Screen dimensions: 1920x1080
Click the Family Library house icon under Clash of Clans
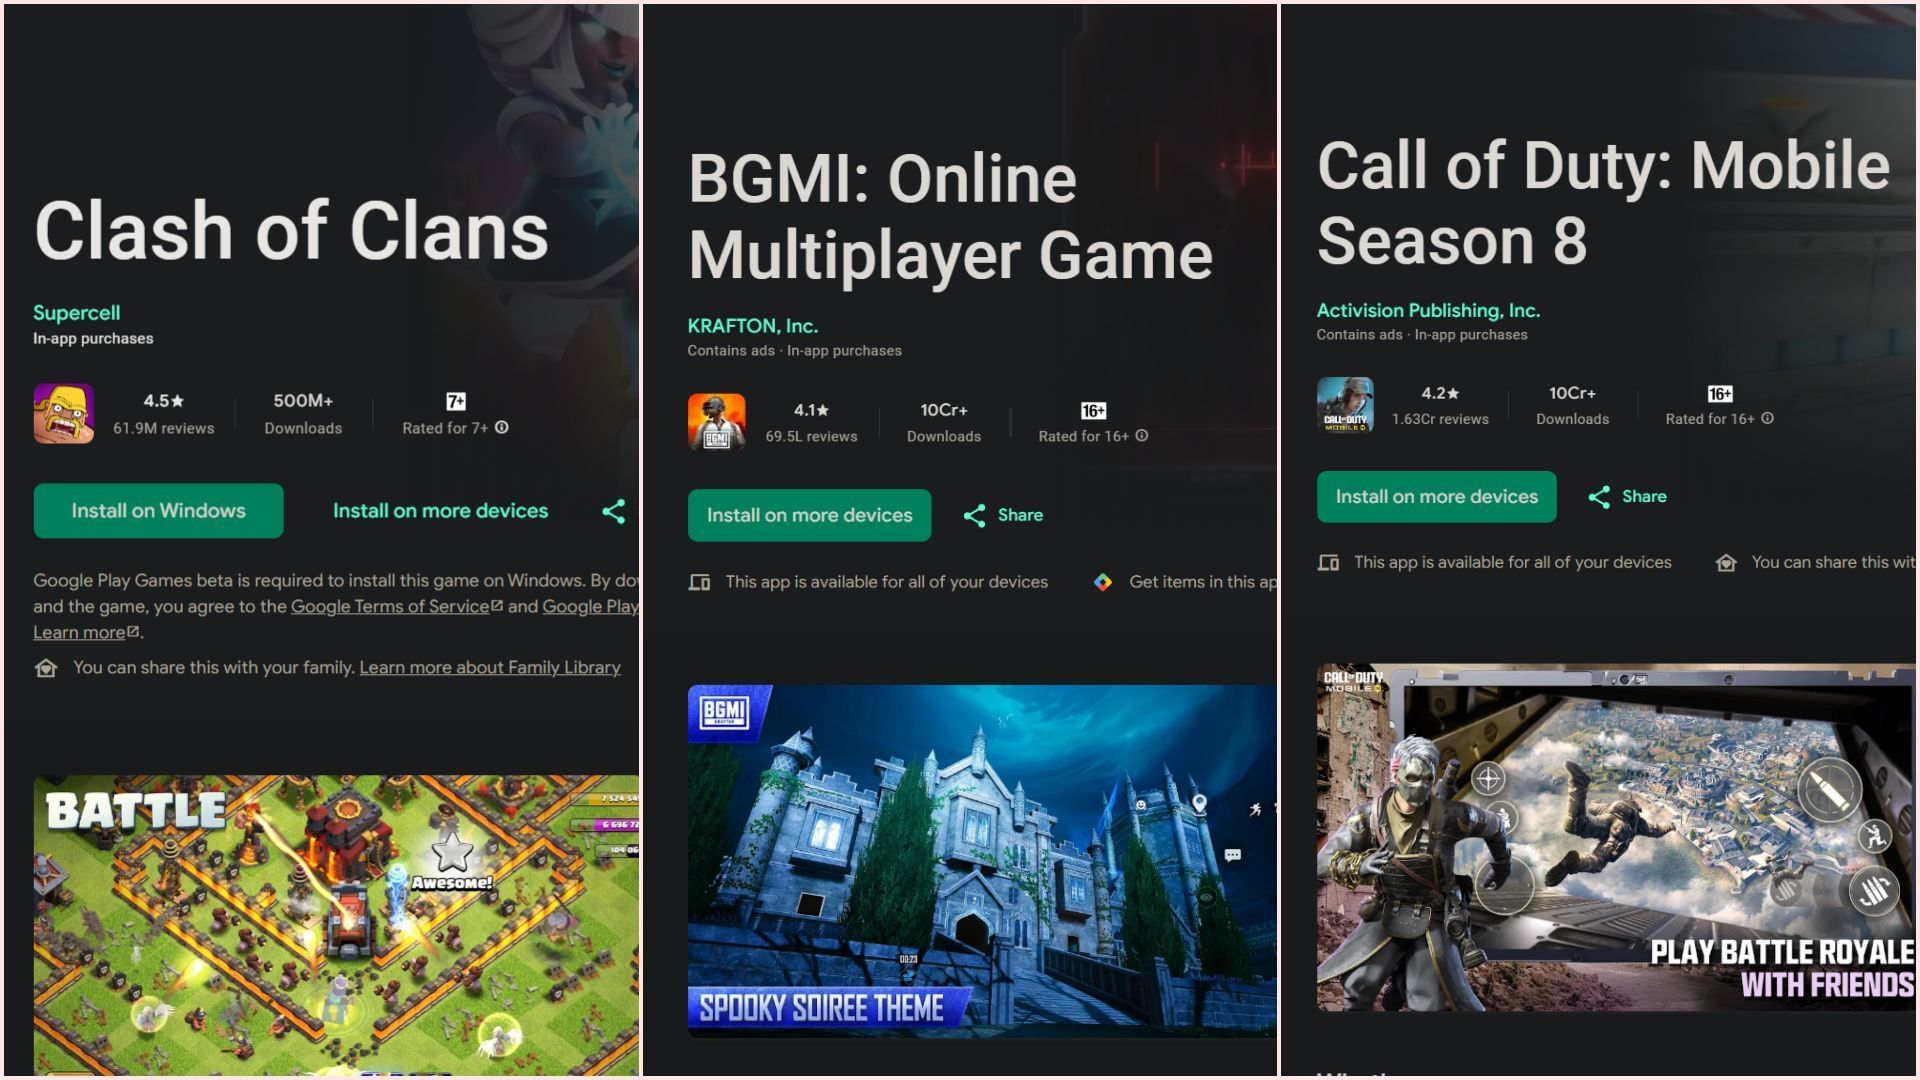coord(46,668)
